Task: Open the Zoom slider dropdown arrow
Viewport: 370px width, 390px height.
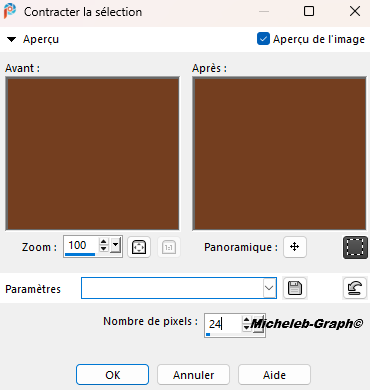Action: click(x=115, y=246)
